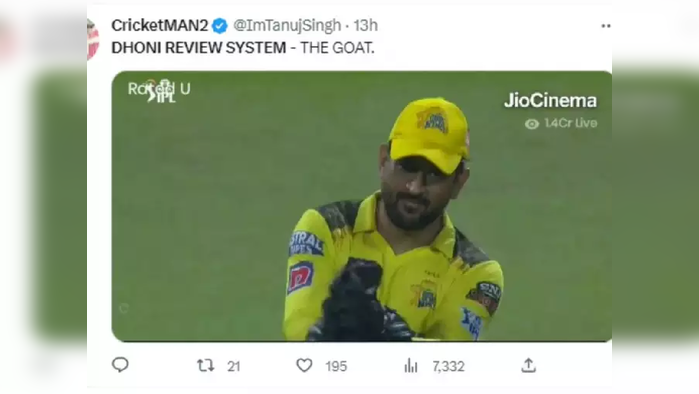The height and width of the screenshot is (394, 699).
Task: Open CricketMAN2 profile name
Action: point(160,25)
